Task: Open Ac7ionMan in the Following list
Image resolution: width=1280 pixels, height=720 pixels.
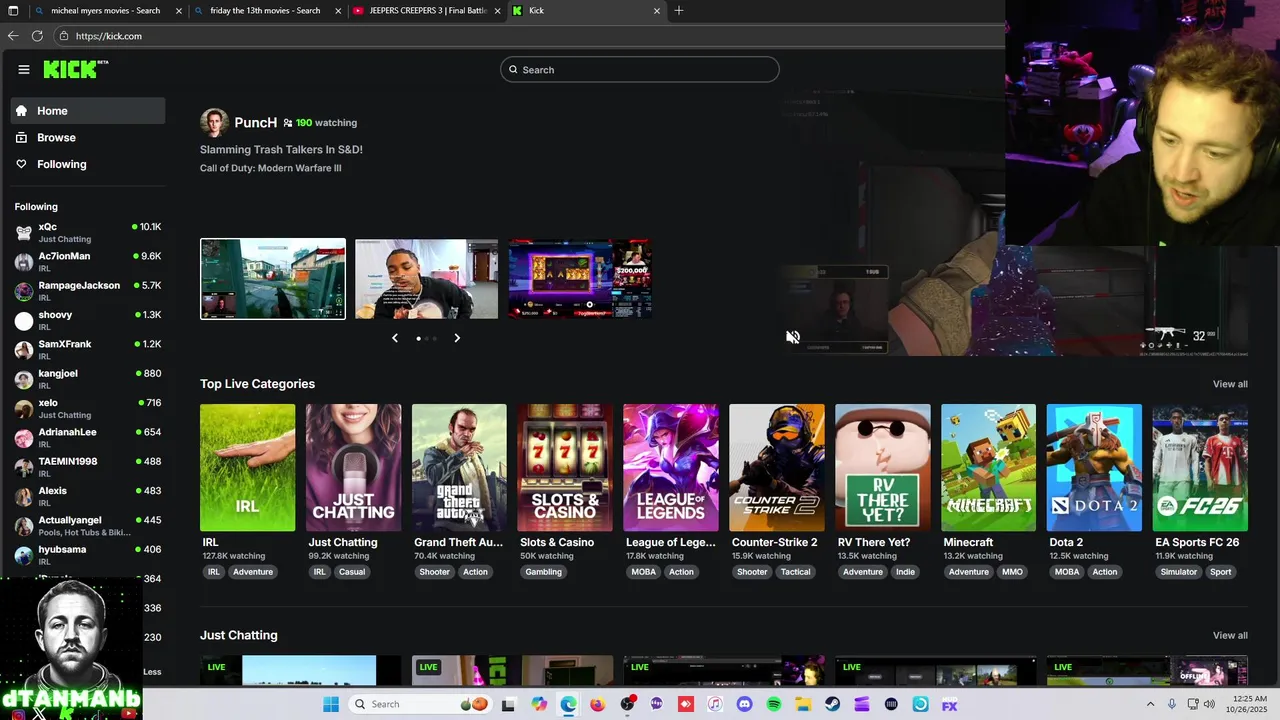Action: (x=88, y=262)
